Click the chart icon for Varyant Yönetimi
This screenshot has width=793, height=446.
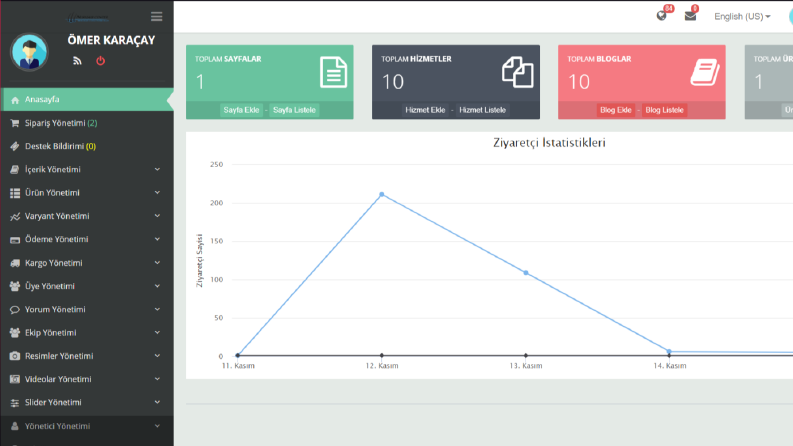[15, 216]
